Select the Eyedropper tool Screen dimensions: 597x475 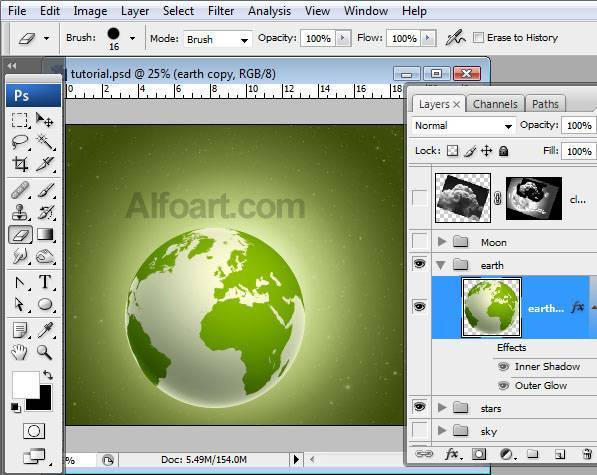[x=45, y=330]
